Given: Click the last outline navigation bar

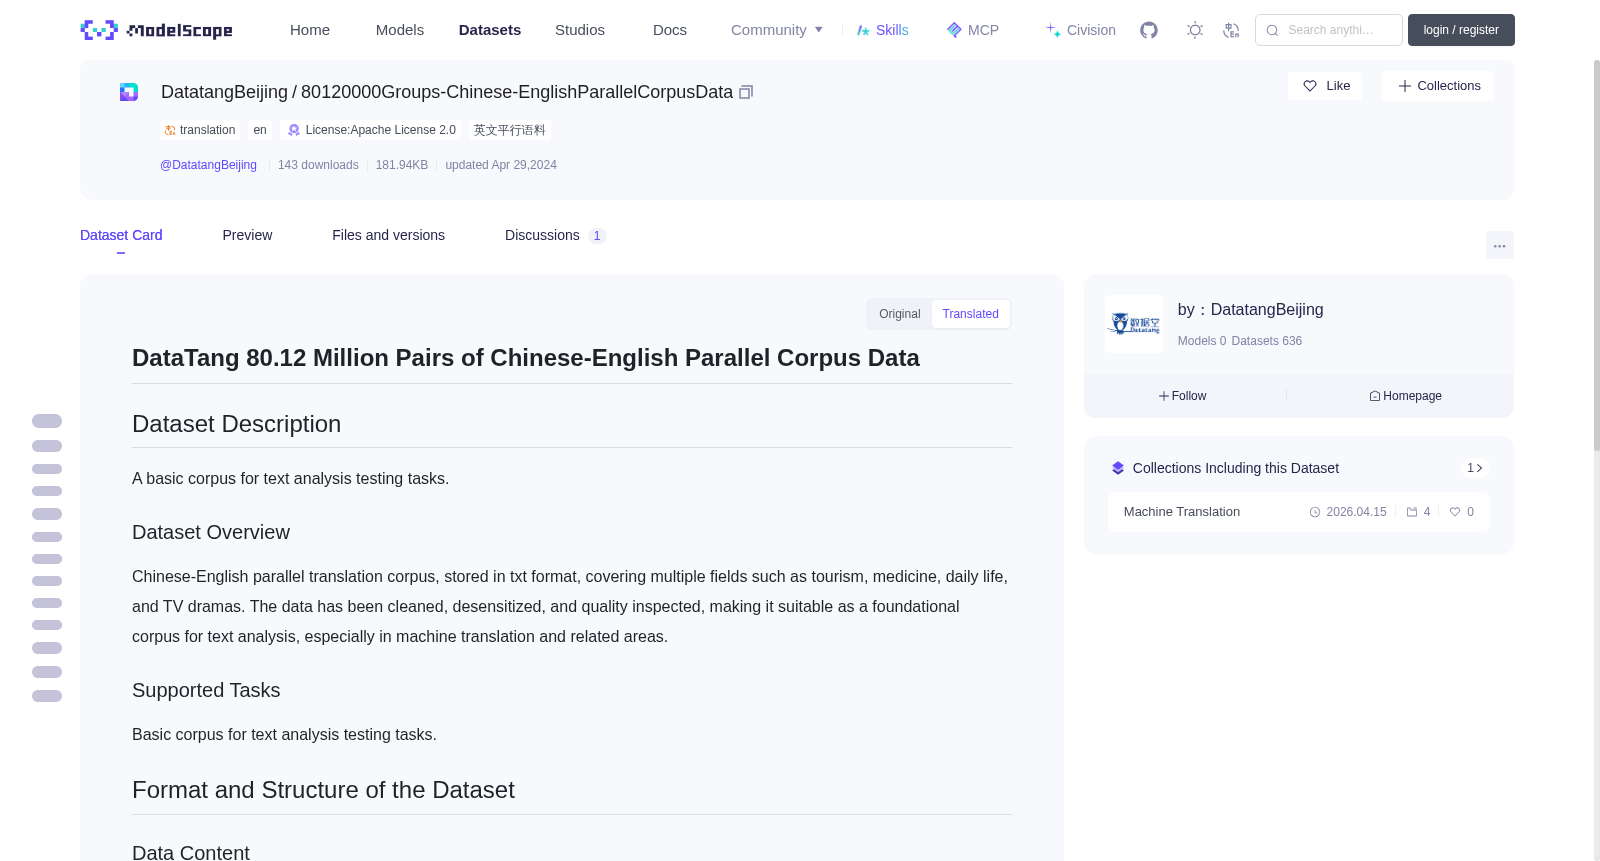Looking at the screenshot, I should click(x=47, y=696).
